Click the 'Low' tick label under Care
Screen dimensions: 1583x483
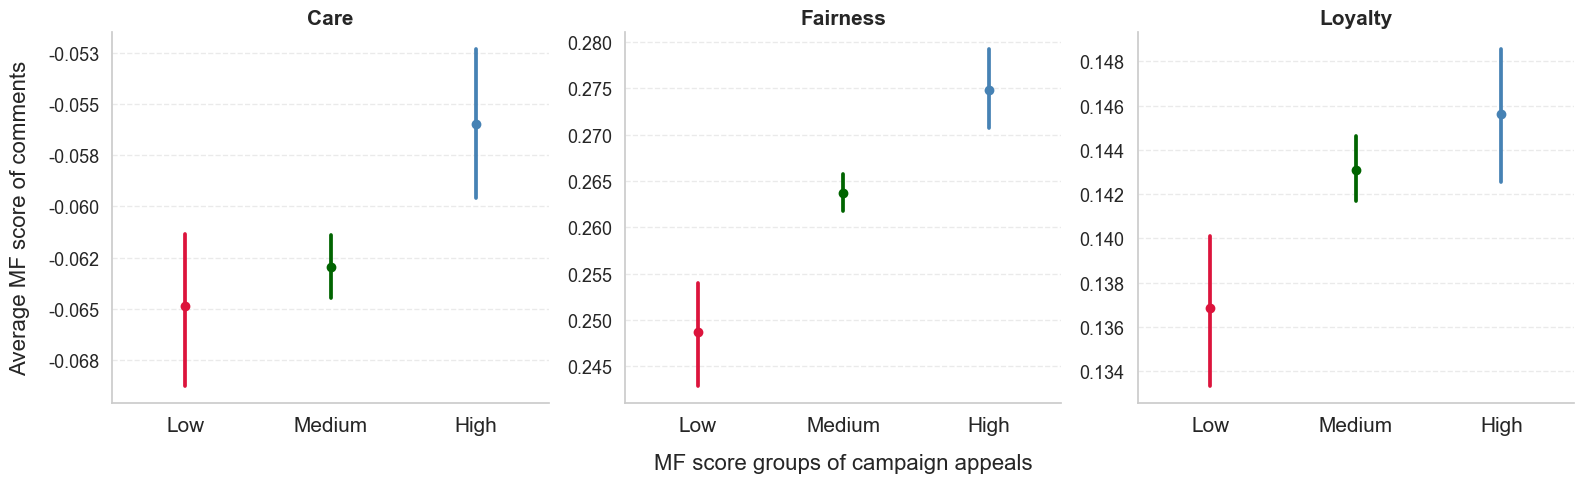[185, 425]
